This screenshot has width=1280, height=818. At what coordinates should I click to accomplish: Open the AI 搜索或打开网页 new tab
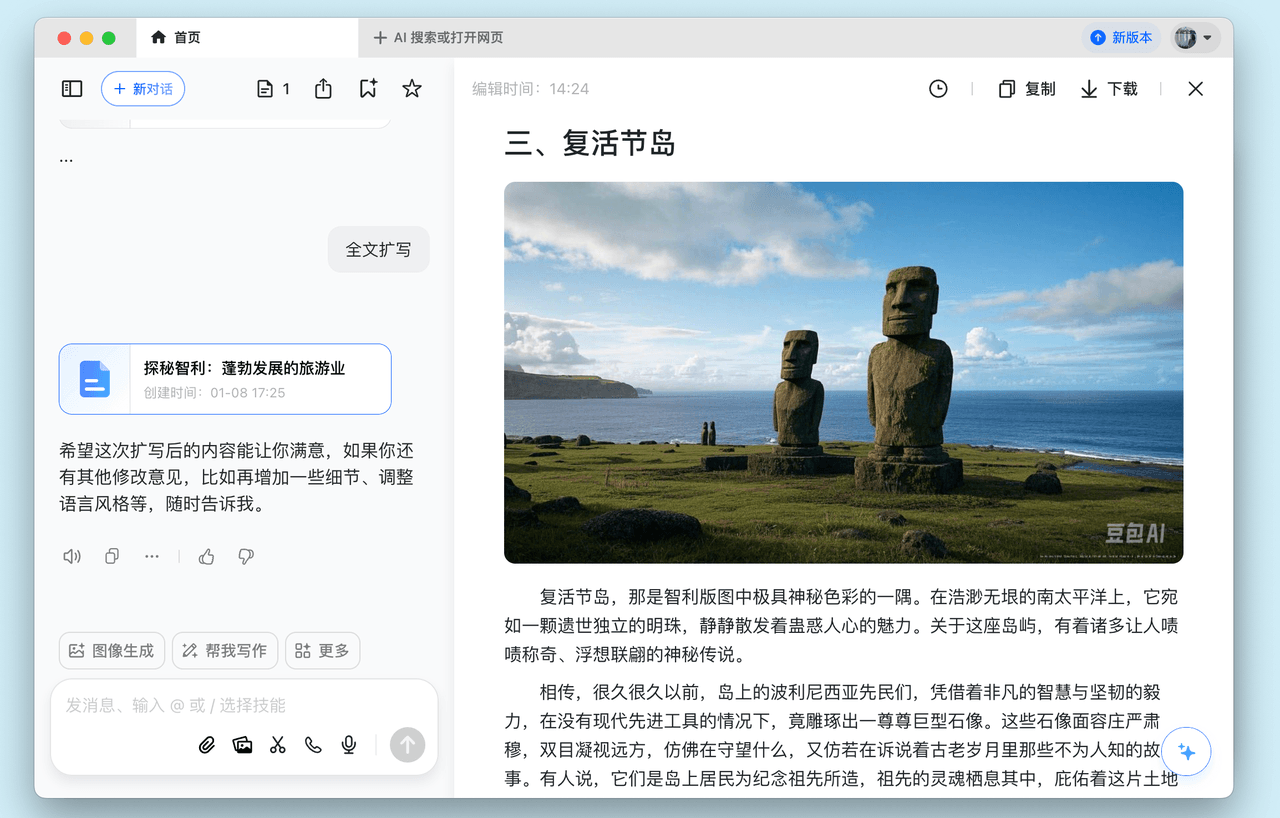pyautogui.click(x=438, y=38)
